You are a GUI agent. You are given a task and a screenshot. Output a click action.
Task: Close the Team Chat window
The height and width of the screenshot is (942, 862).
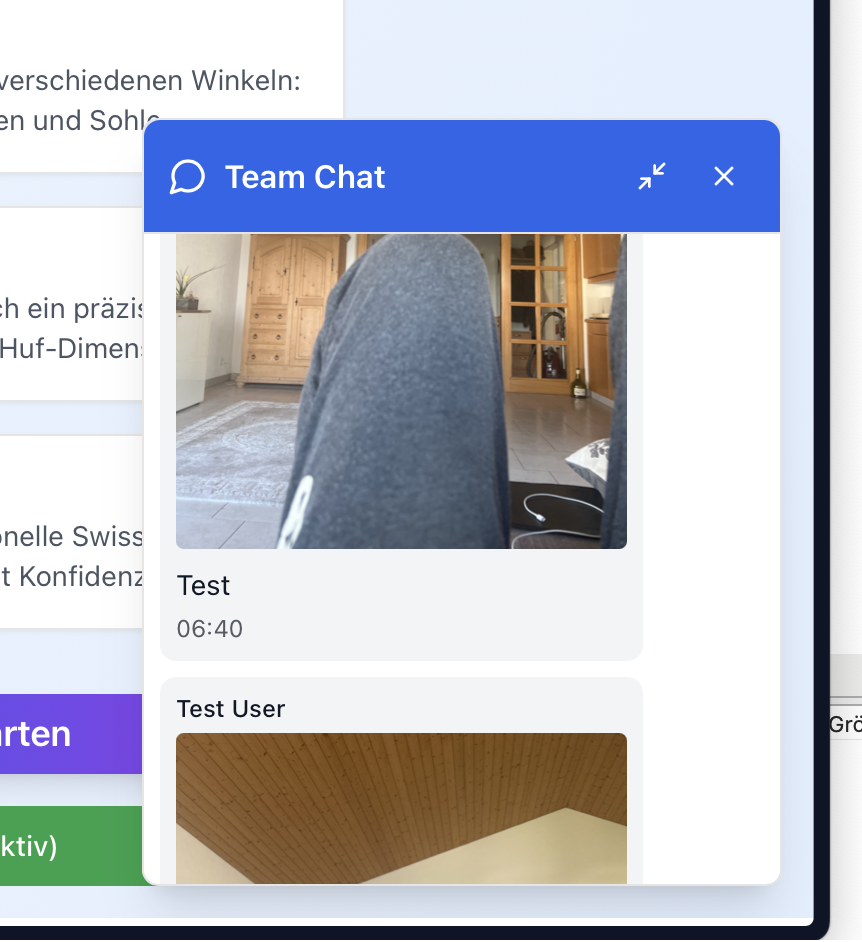tap(724, 177)
